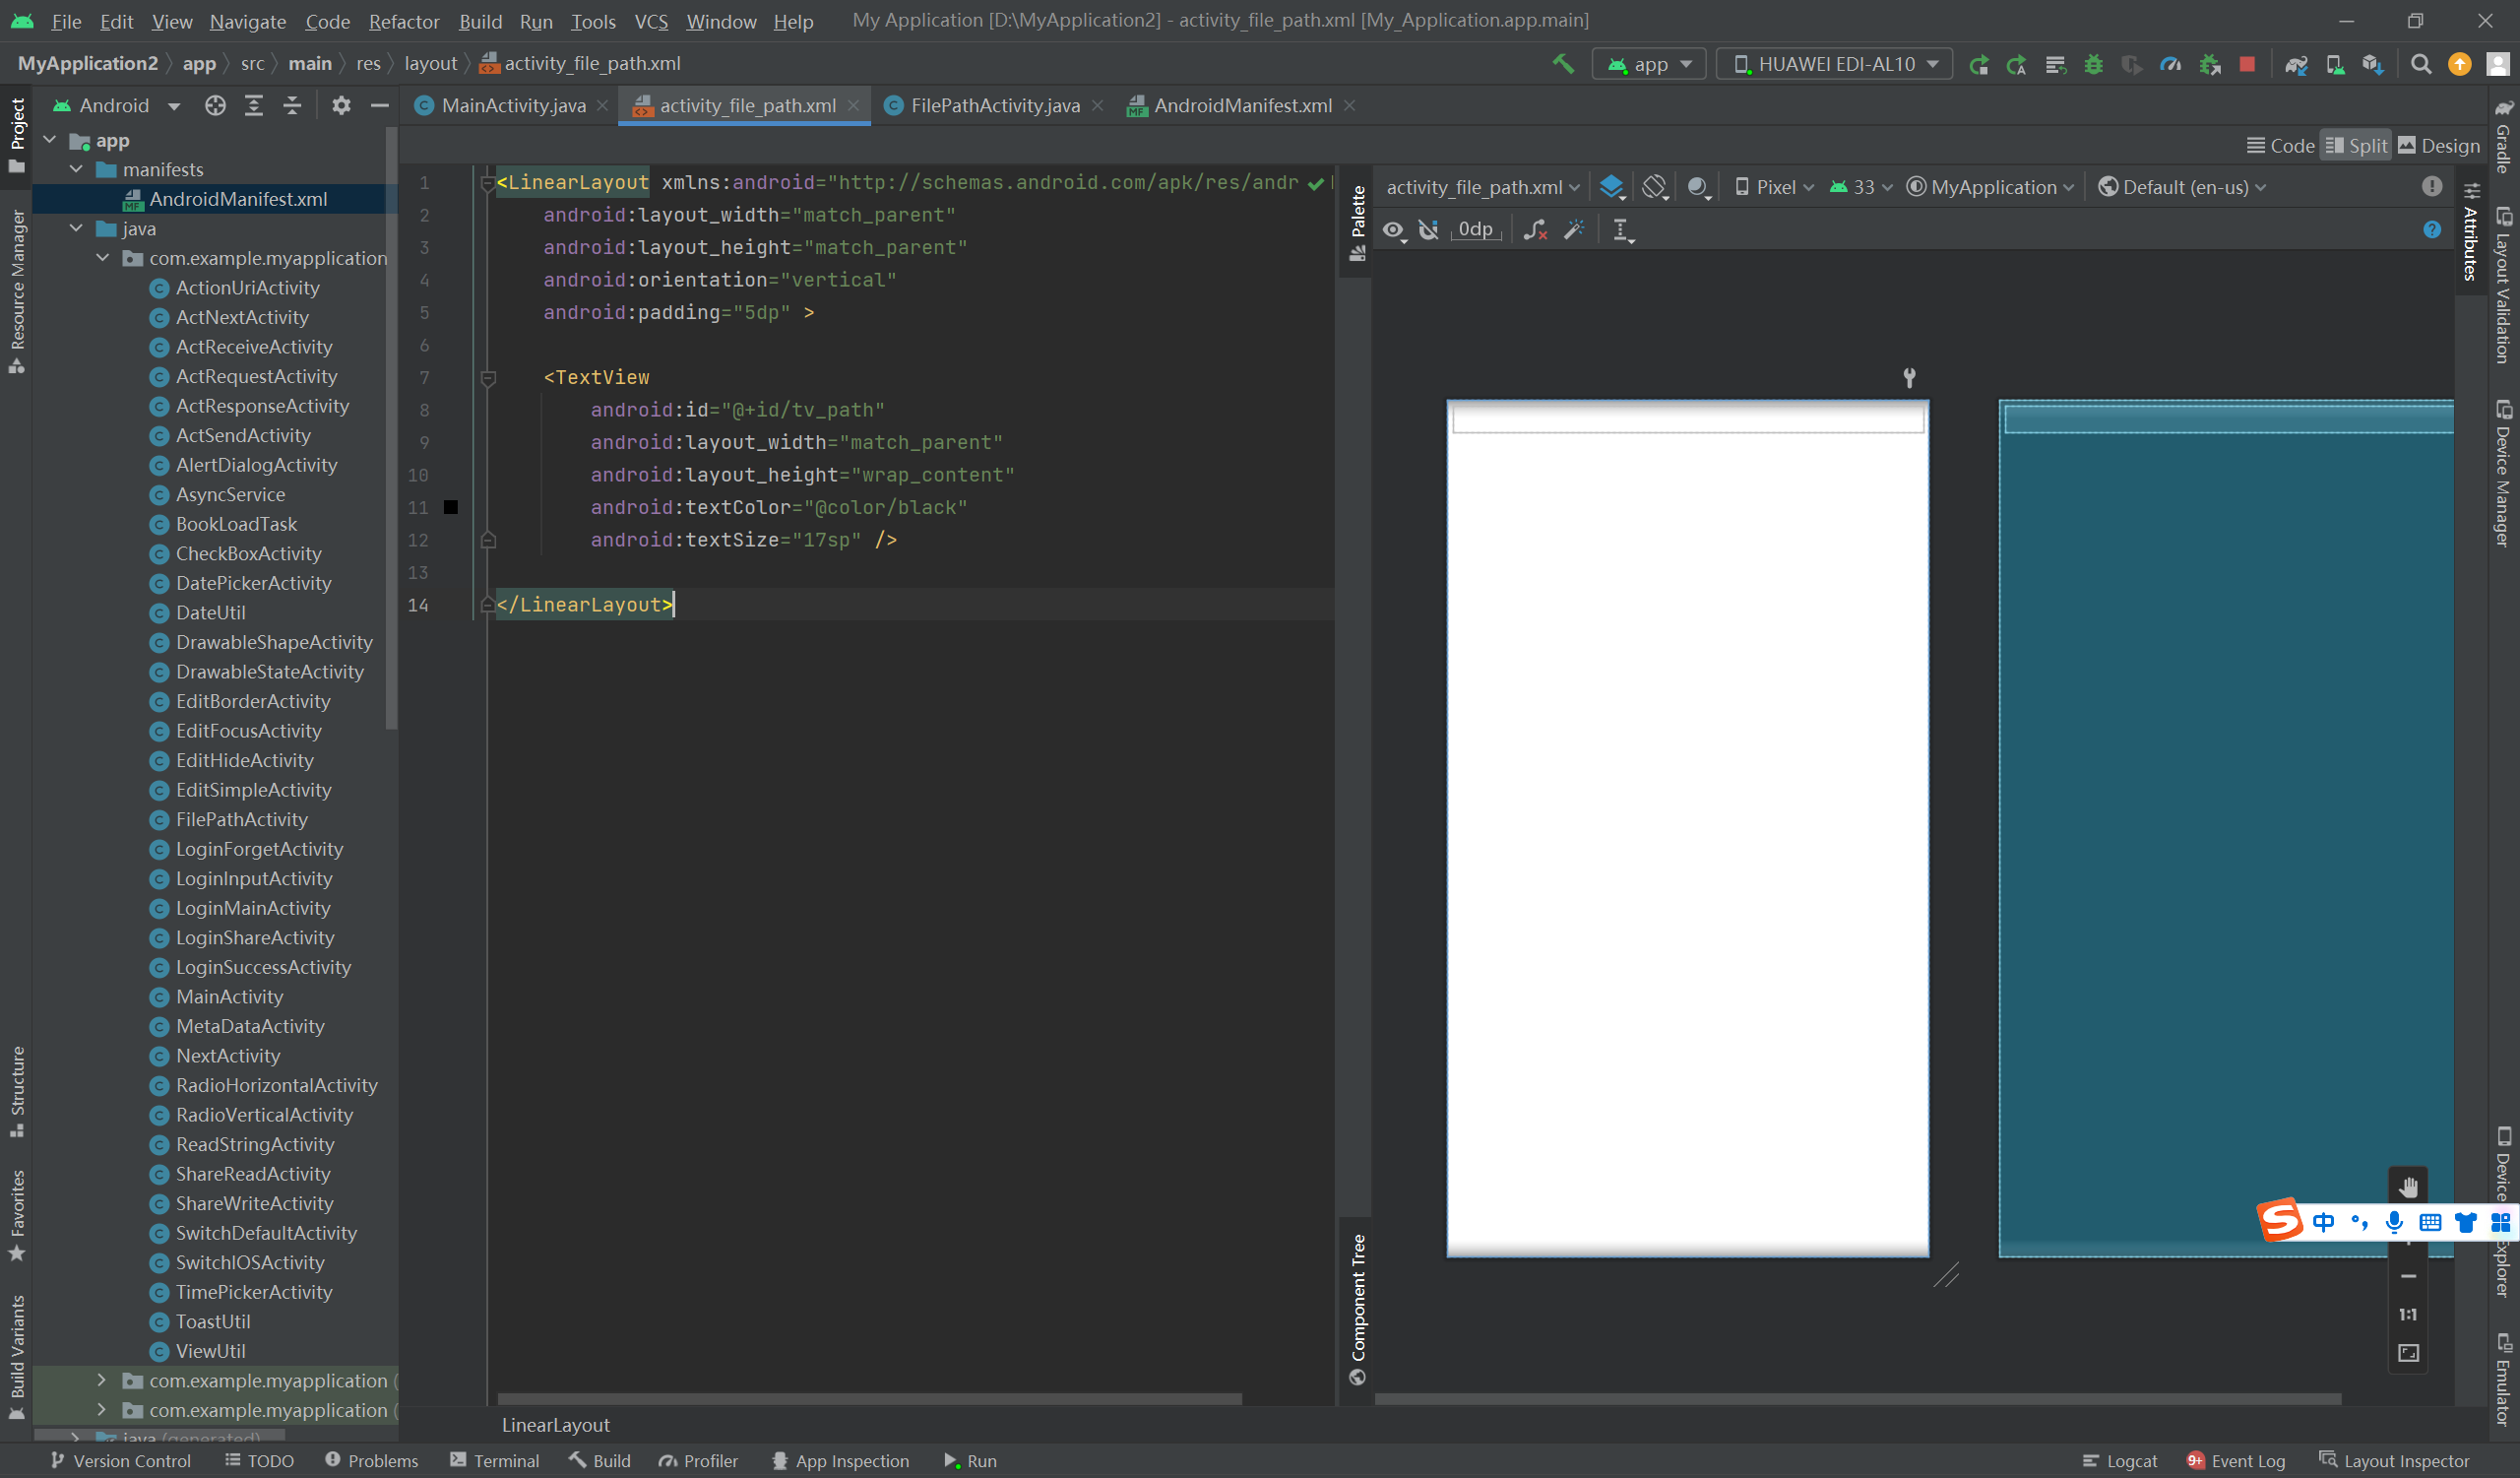This screenshot has width=2520, height=1478.
Task: Open the Refactor menu
Action: pyautogui.click(x=403, y=21)
